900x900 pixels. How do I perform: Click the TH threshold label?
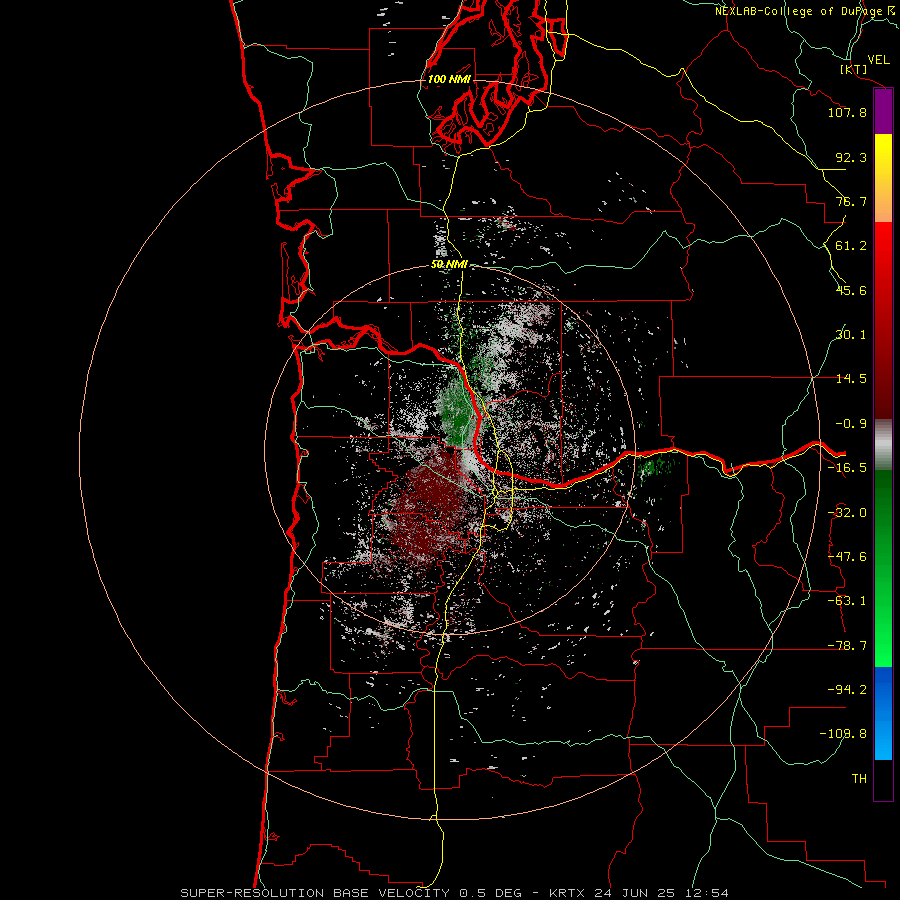(859, 779)
